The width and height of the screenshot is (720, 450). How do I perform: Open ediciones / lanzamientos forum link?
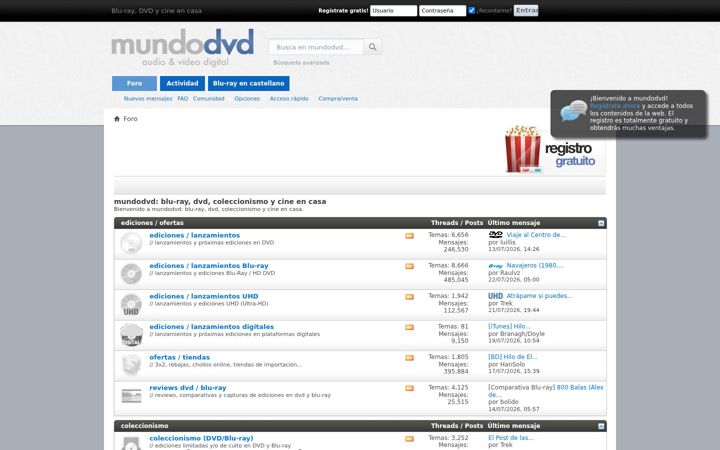tap(195, 235)
